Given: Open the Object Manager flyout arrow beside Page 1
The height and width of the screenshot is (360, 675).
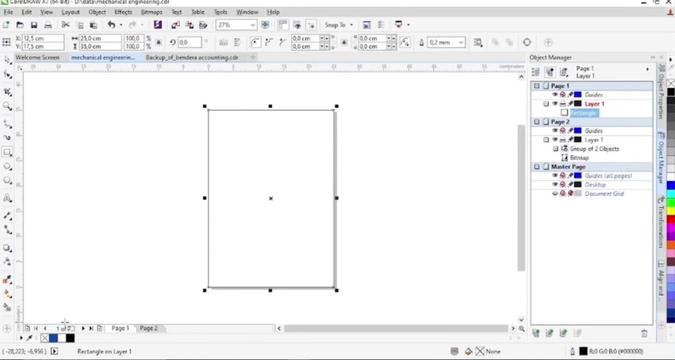Looking at the screenshot, I should (x=647, y=69).
